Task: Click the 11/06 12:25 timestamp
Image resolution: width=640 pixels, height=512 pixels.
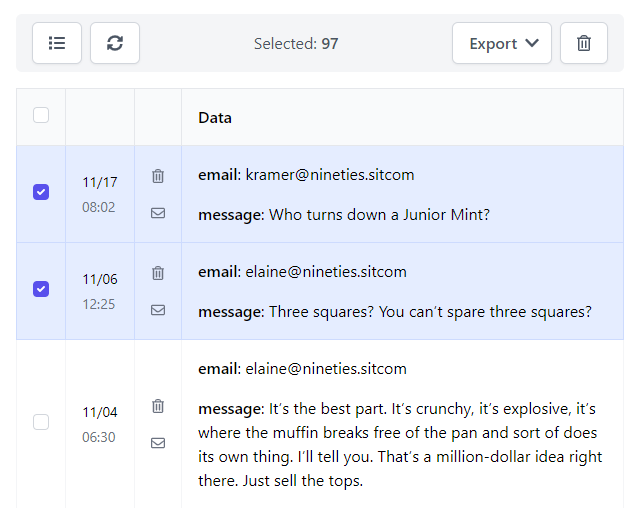Action: (100, 292)
